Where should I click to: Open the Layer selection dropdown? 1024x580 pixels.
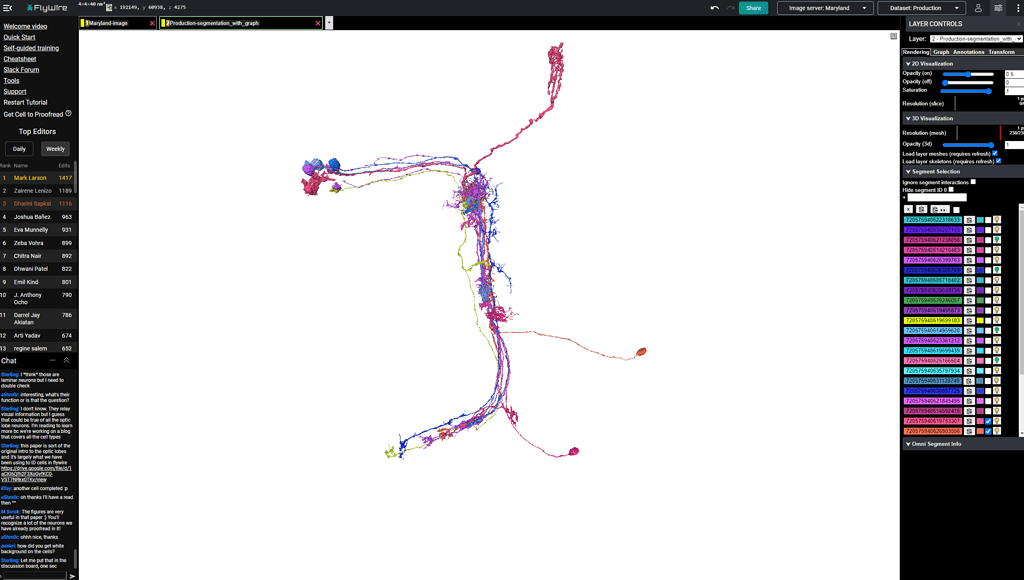coord(976,39)
